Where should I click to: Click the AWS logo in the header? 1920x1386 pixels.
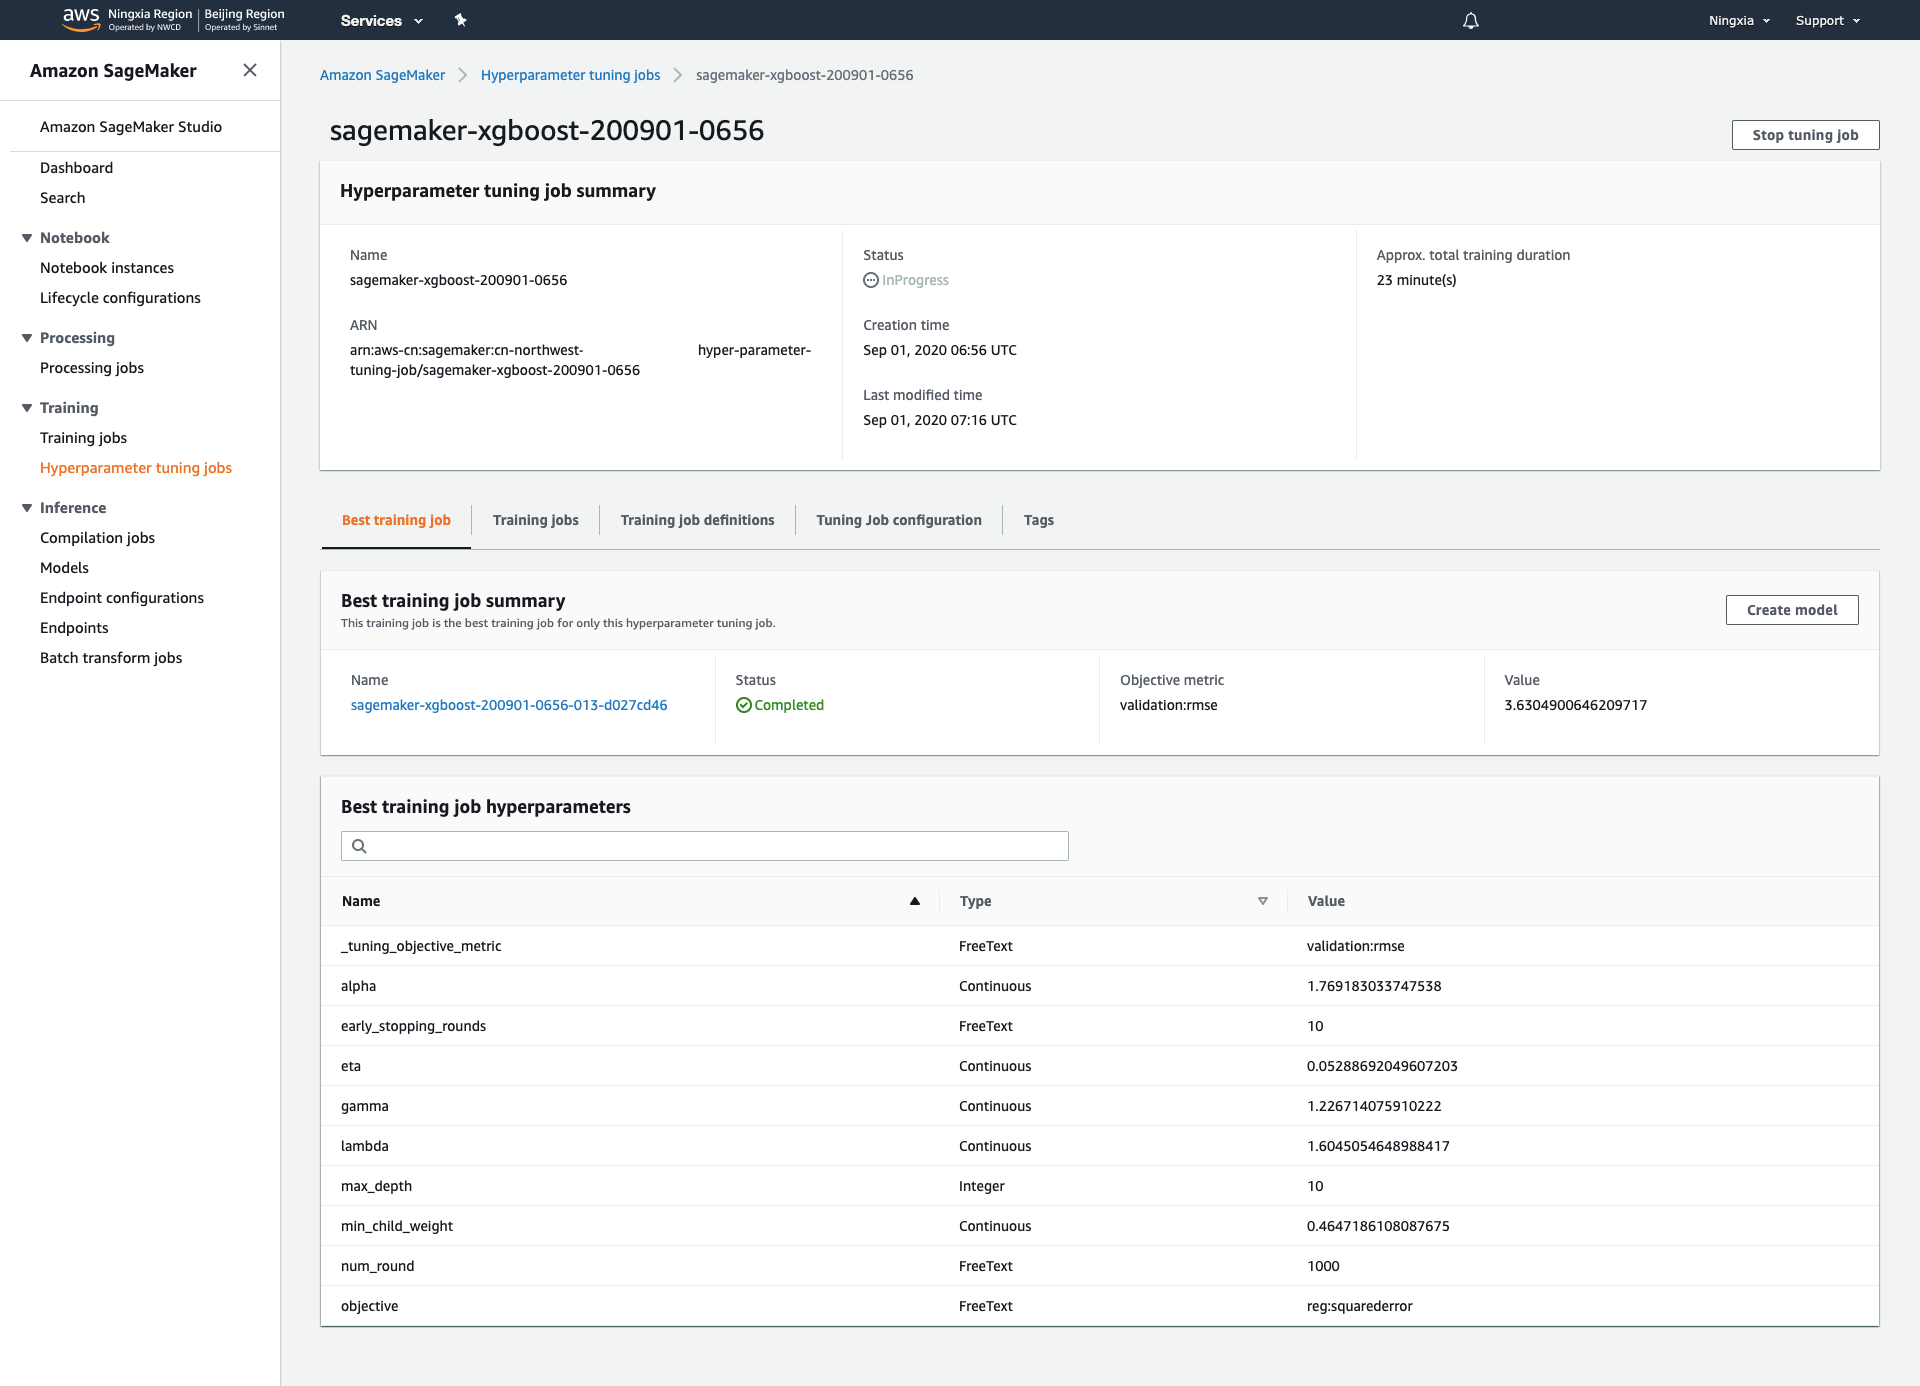81,19
